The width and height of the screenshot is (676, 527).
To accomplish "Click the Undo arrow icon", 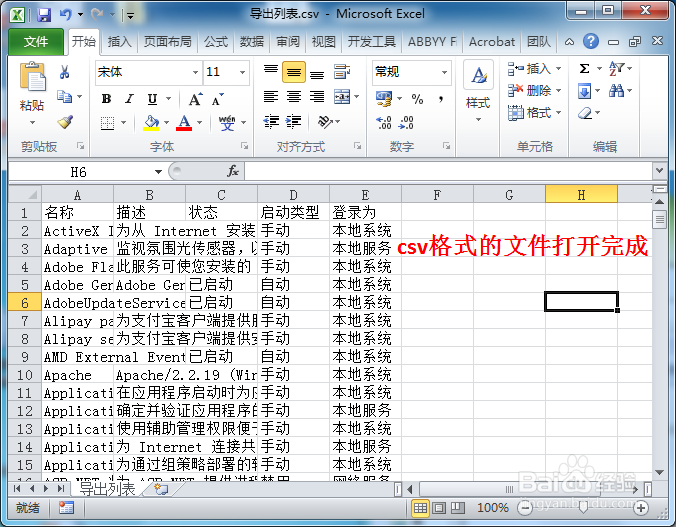I will pyautogui.click(x=66, y=15).
